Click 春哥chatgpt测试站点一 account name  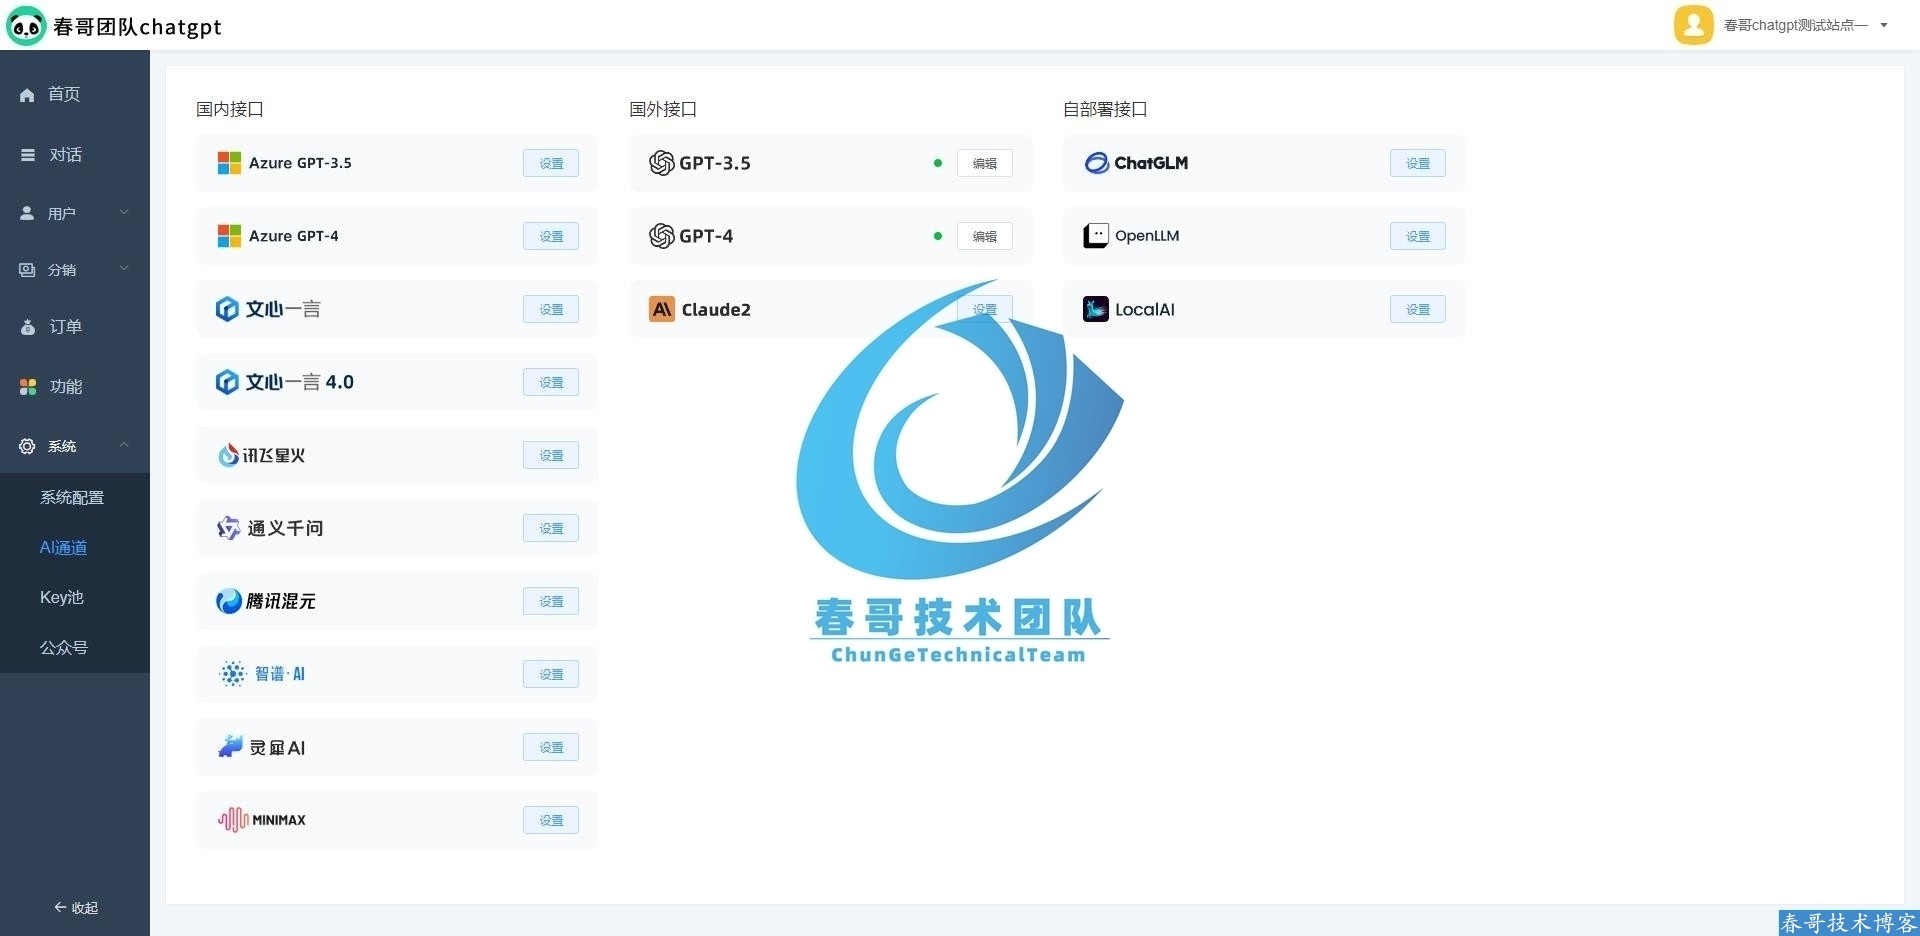coord(1795,25)
